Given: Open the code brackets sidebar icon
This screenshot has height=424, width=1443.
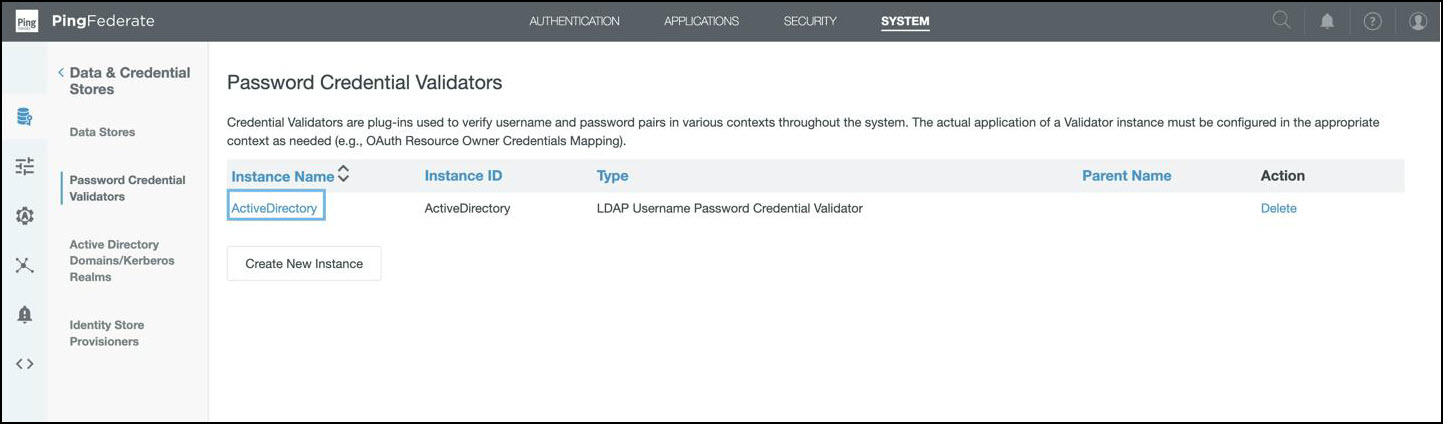Looking at the screenshot, I should [24, 363].
